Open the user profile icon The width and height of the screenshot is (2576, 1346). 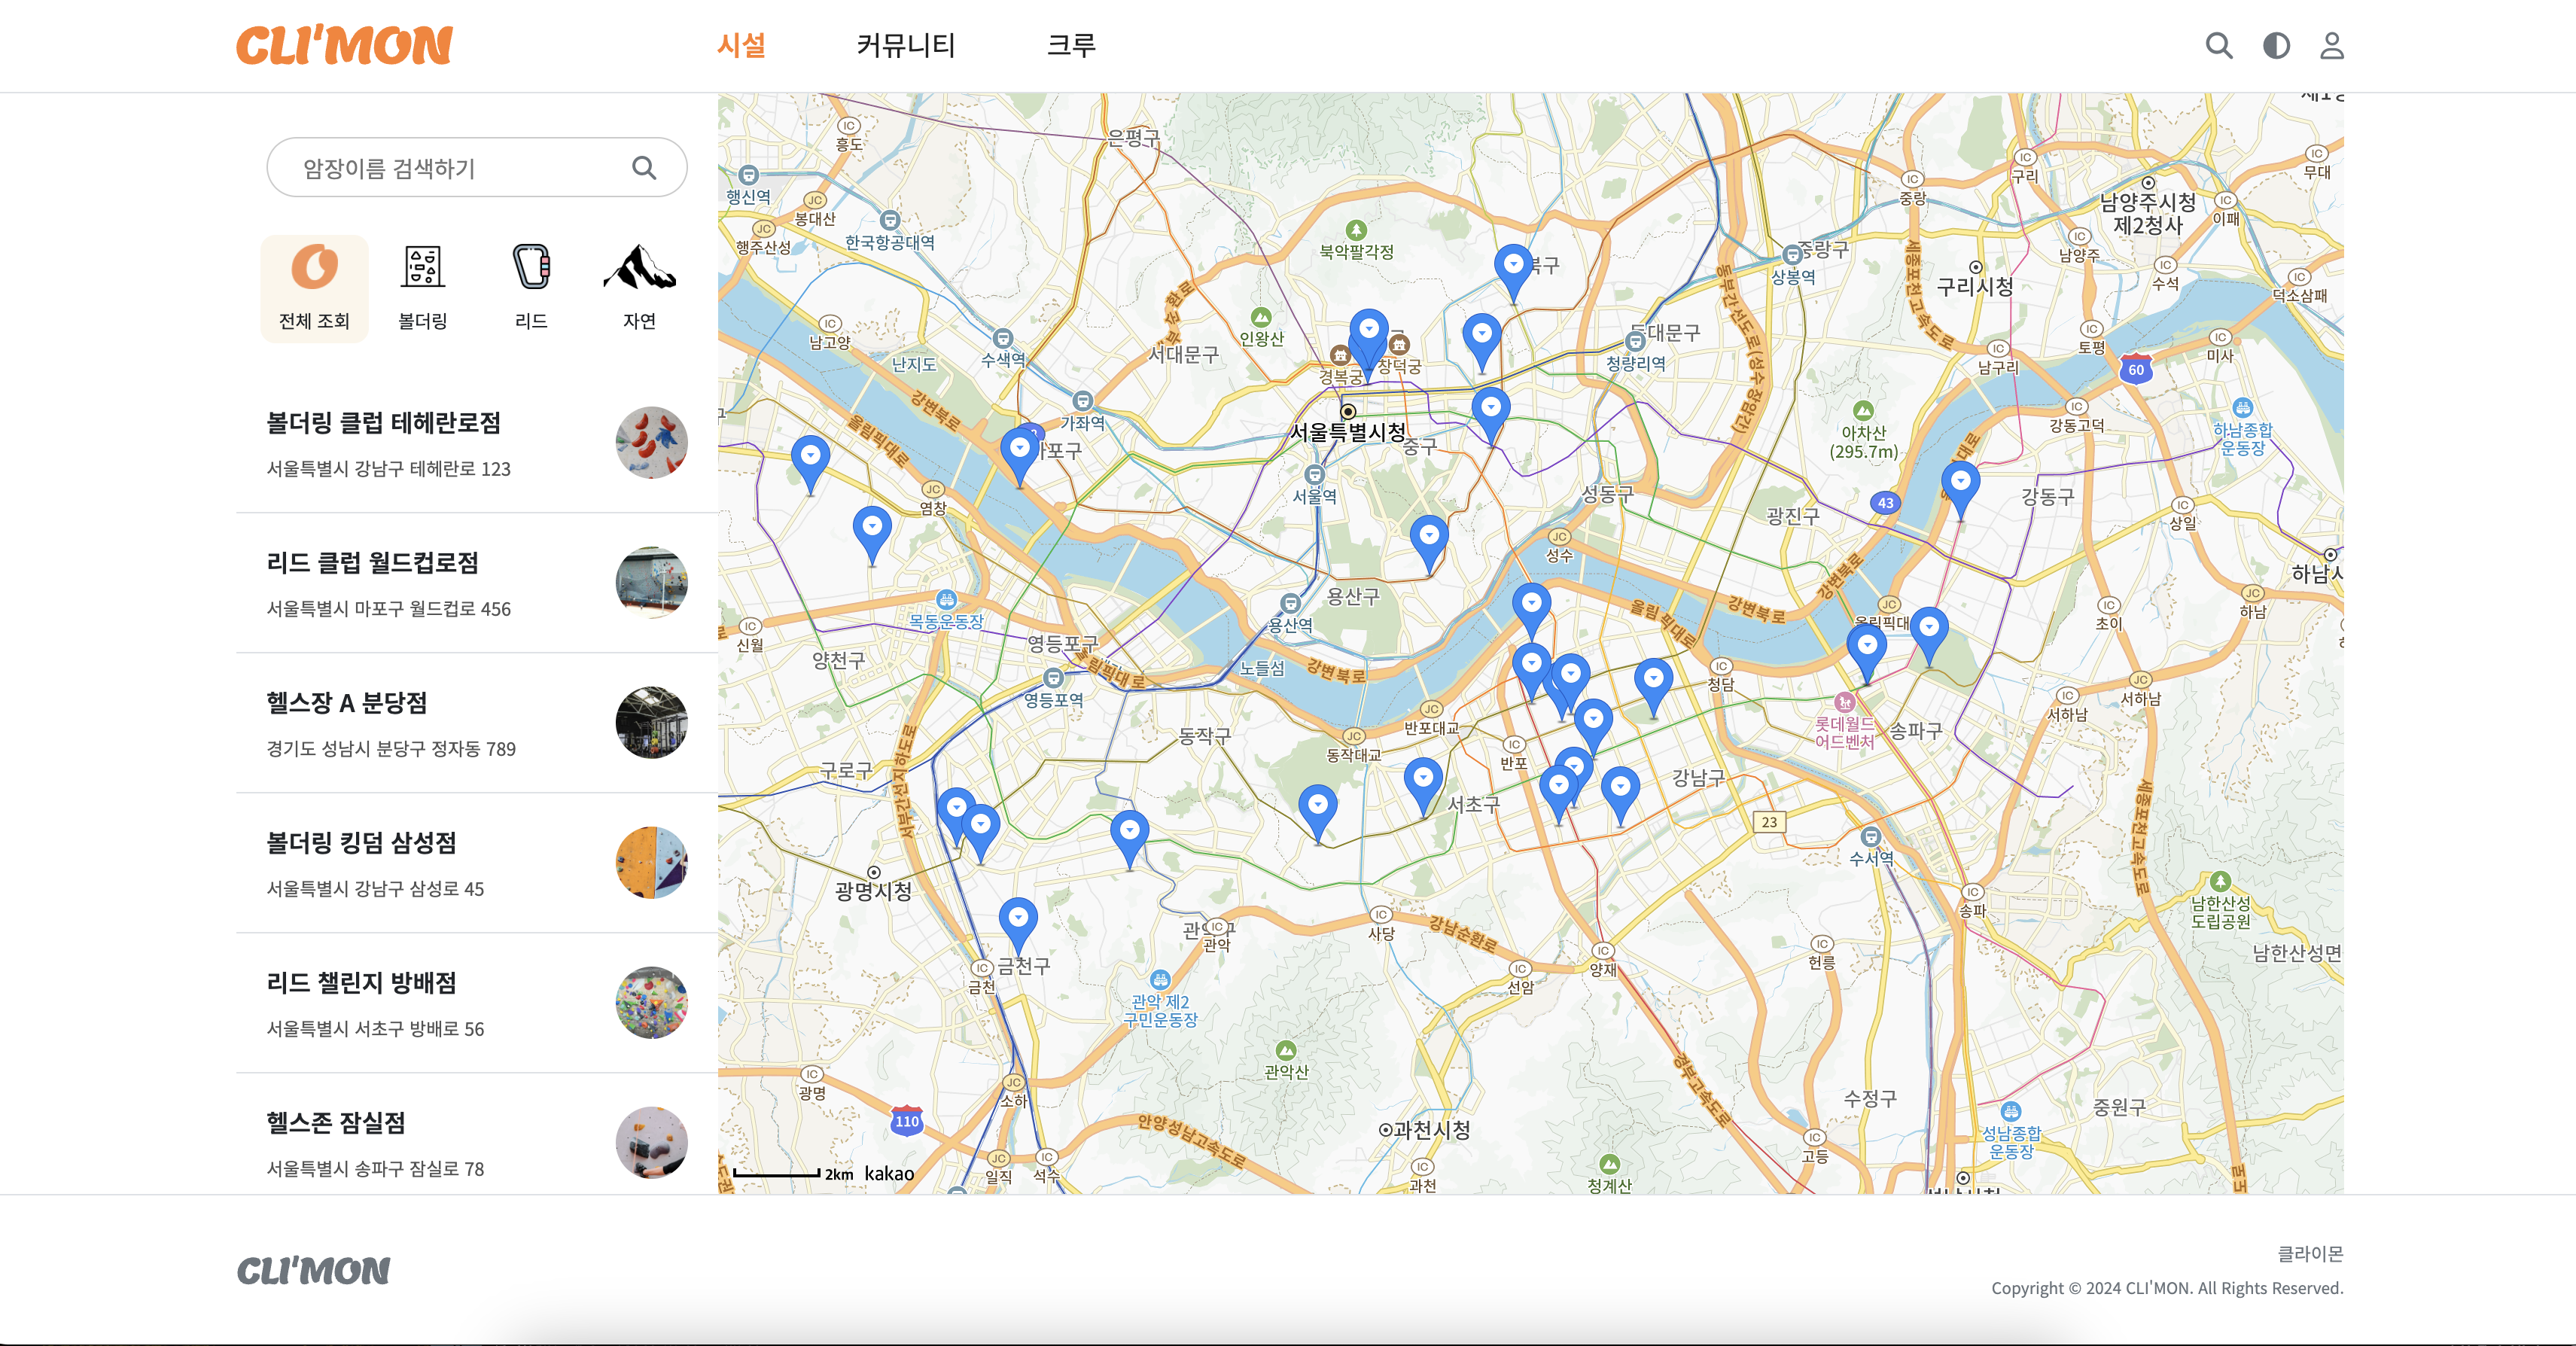[2332, 45]
